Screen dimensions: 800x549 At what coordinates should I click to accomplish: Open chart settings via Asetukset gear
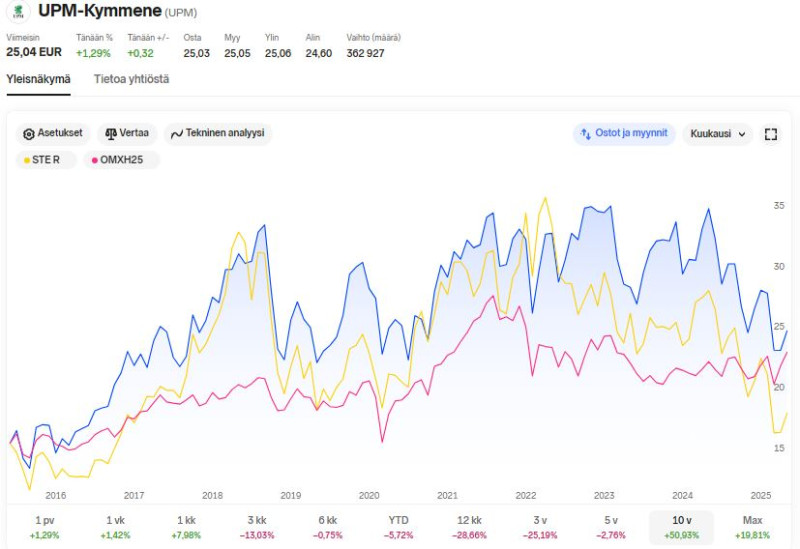coord(29,134)
